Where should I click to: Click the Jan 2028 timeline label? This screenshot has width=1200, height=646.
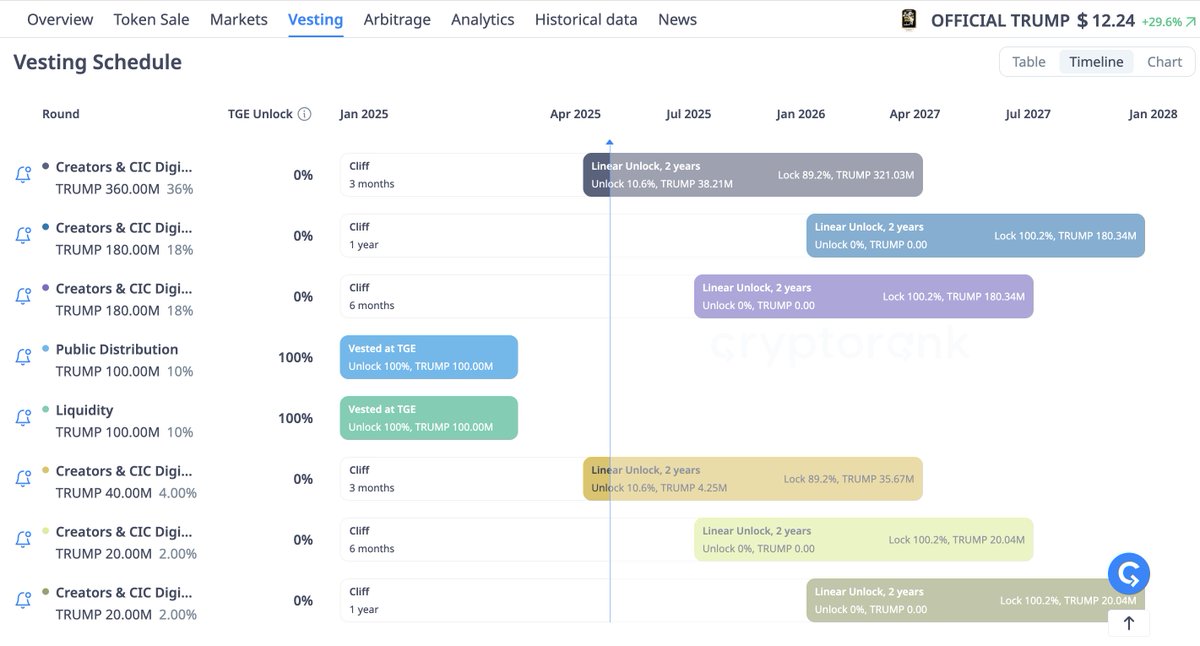click(1153, 114)
